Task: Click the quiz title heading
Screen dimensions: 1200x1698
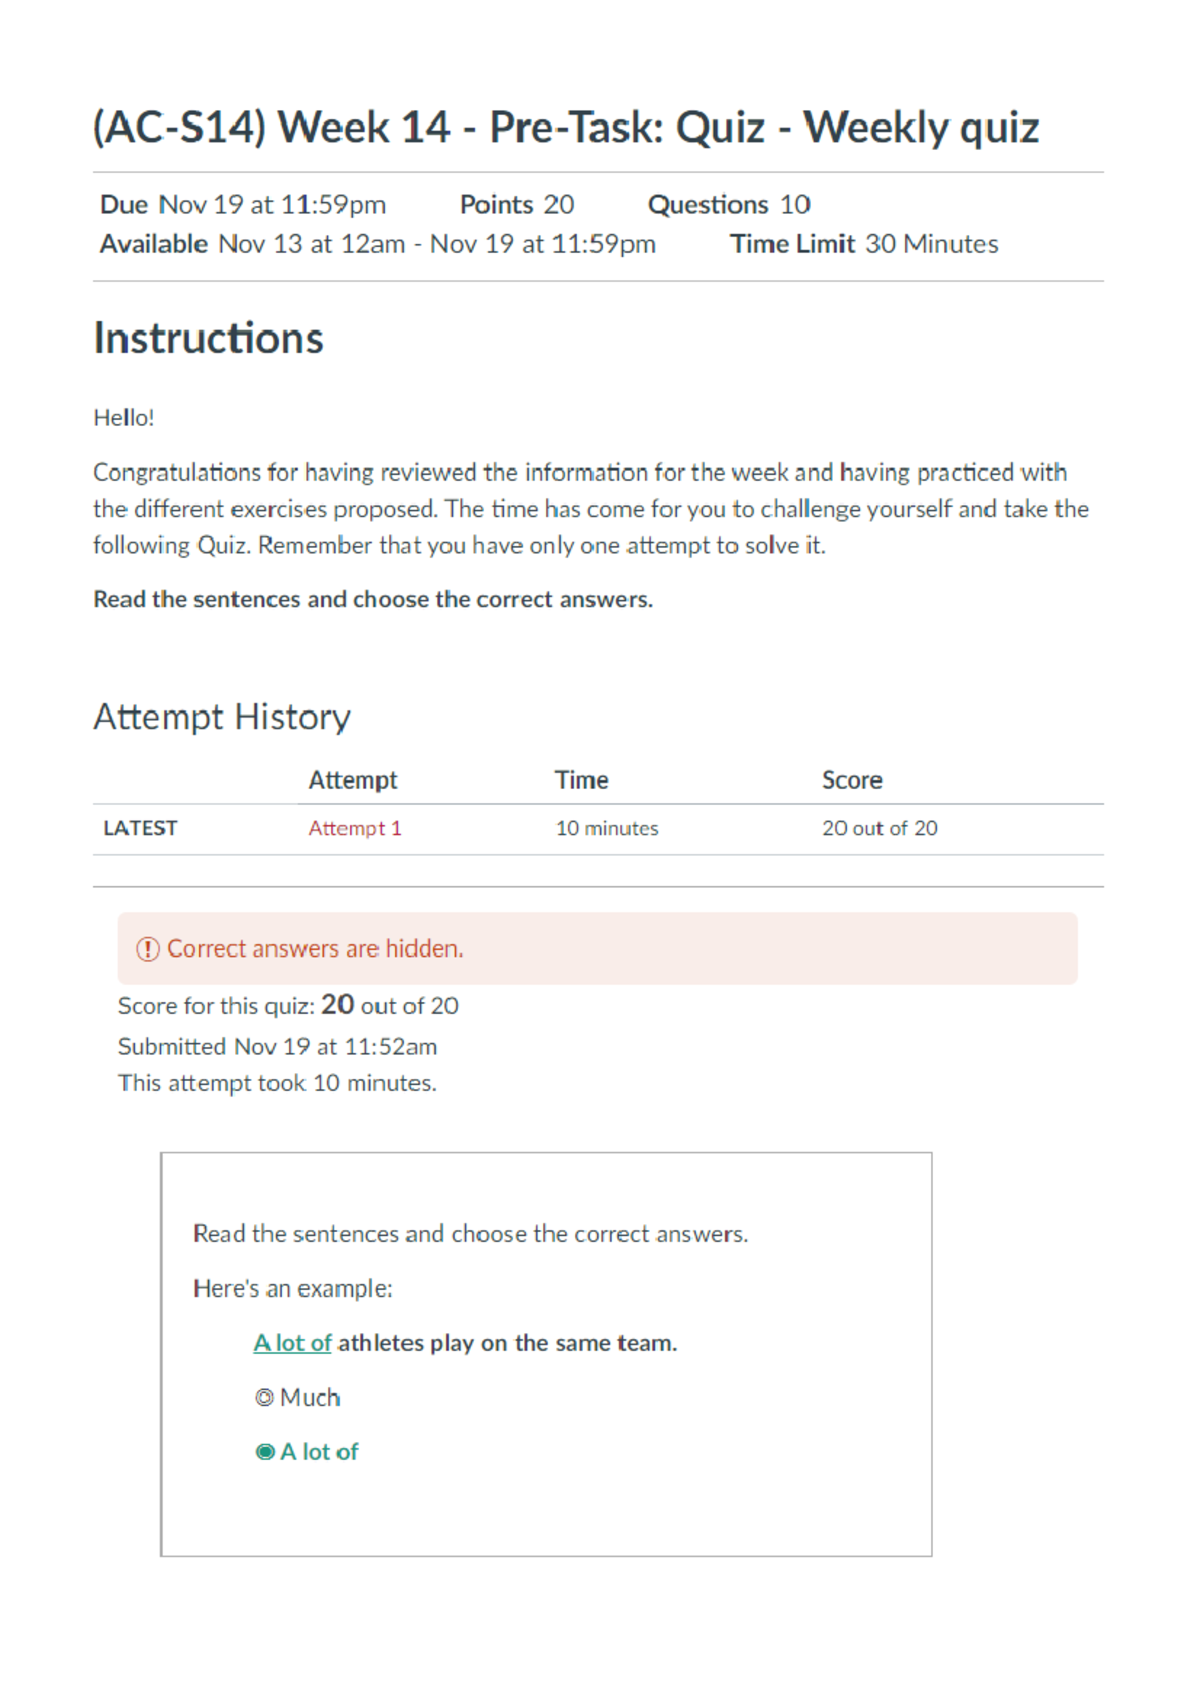Action: (566, 126)
